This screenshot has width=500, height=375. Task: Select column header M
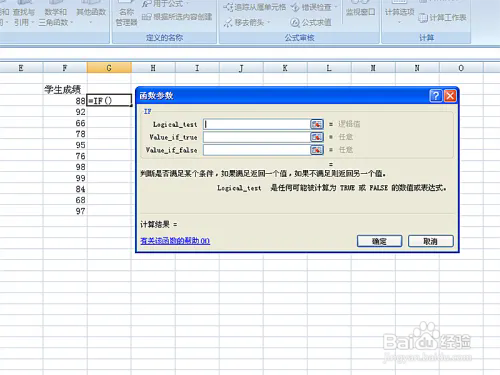coord(373,68)
